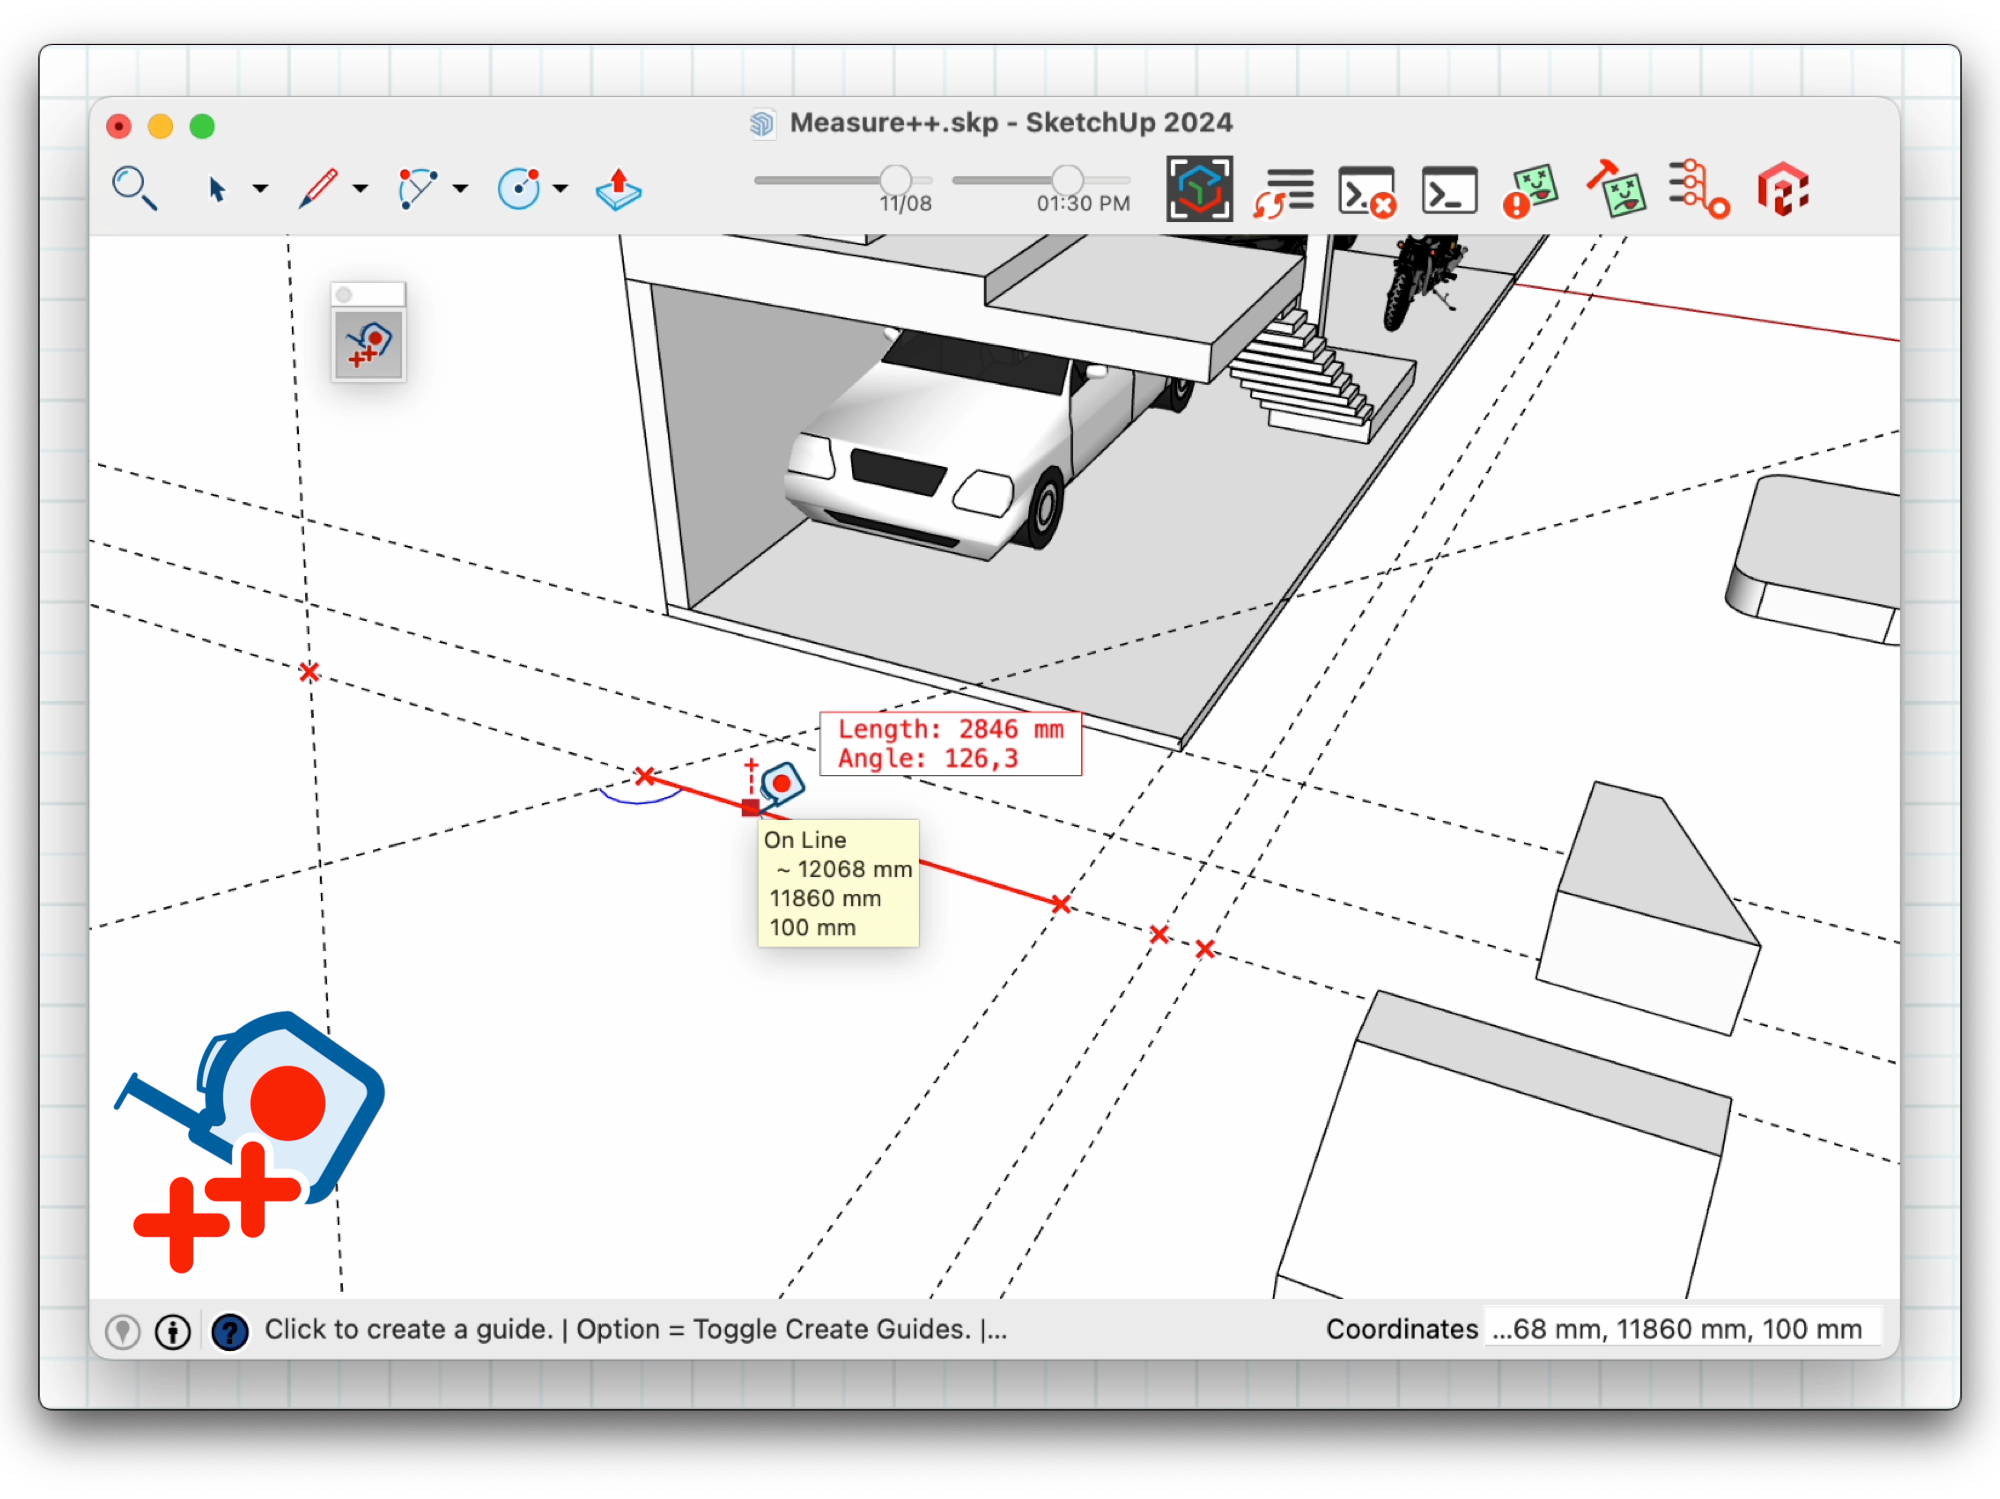Close the floating Measure++ toolbar palette
2000x1499 pixels.
(x=344, y=294)
